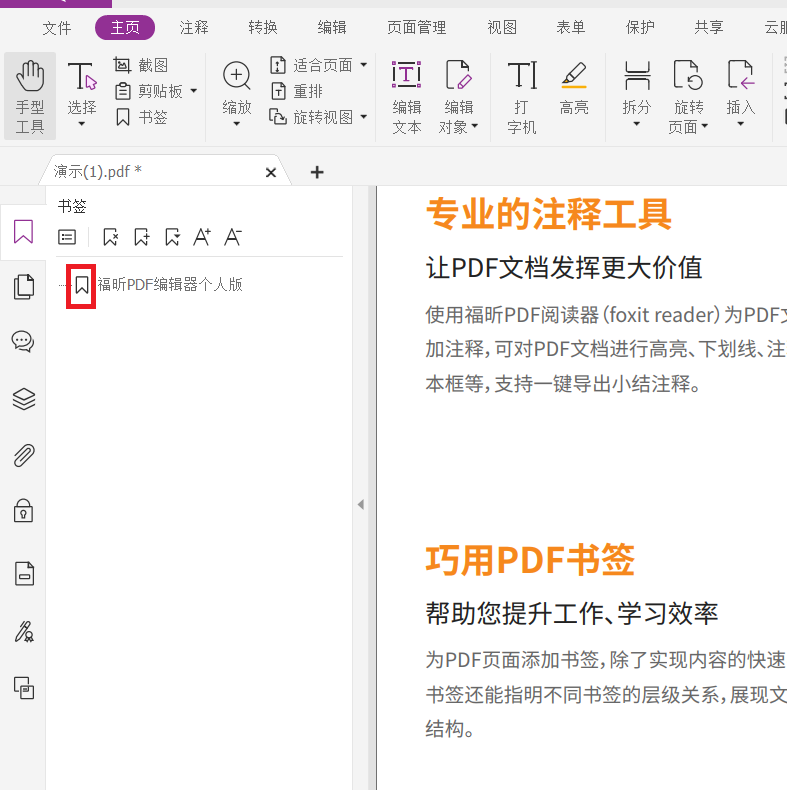Switch to the Home (主页) tab

click(x=125, y=27)
